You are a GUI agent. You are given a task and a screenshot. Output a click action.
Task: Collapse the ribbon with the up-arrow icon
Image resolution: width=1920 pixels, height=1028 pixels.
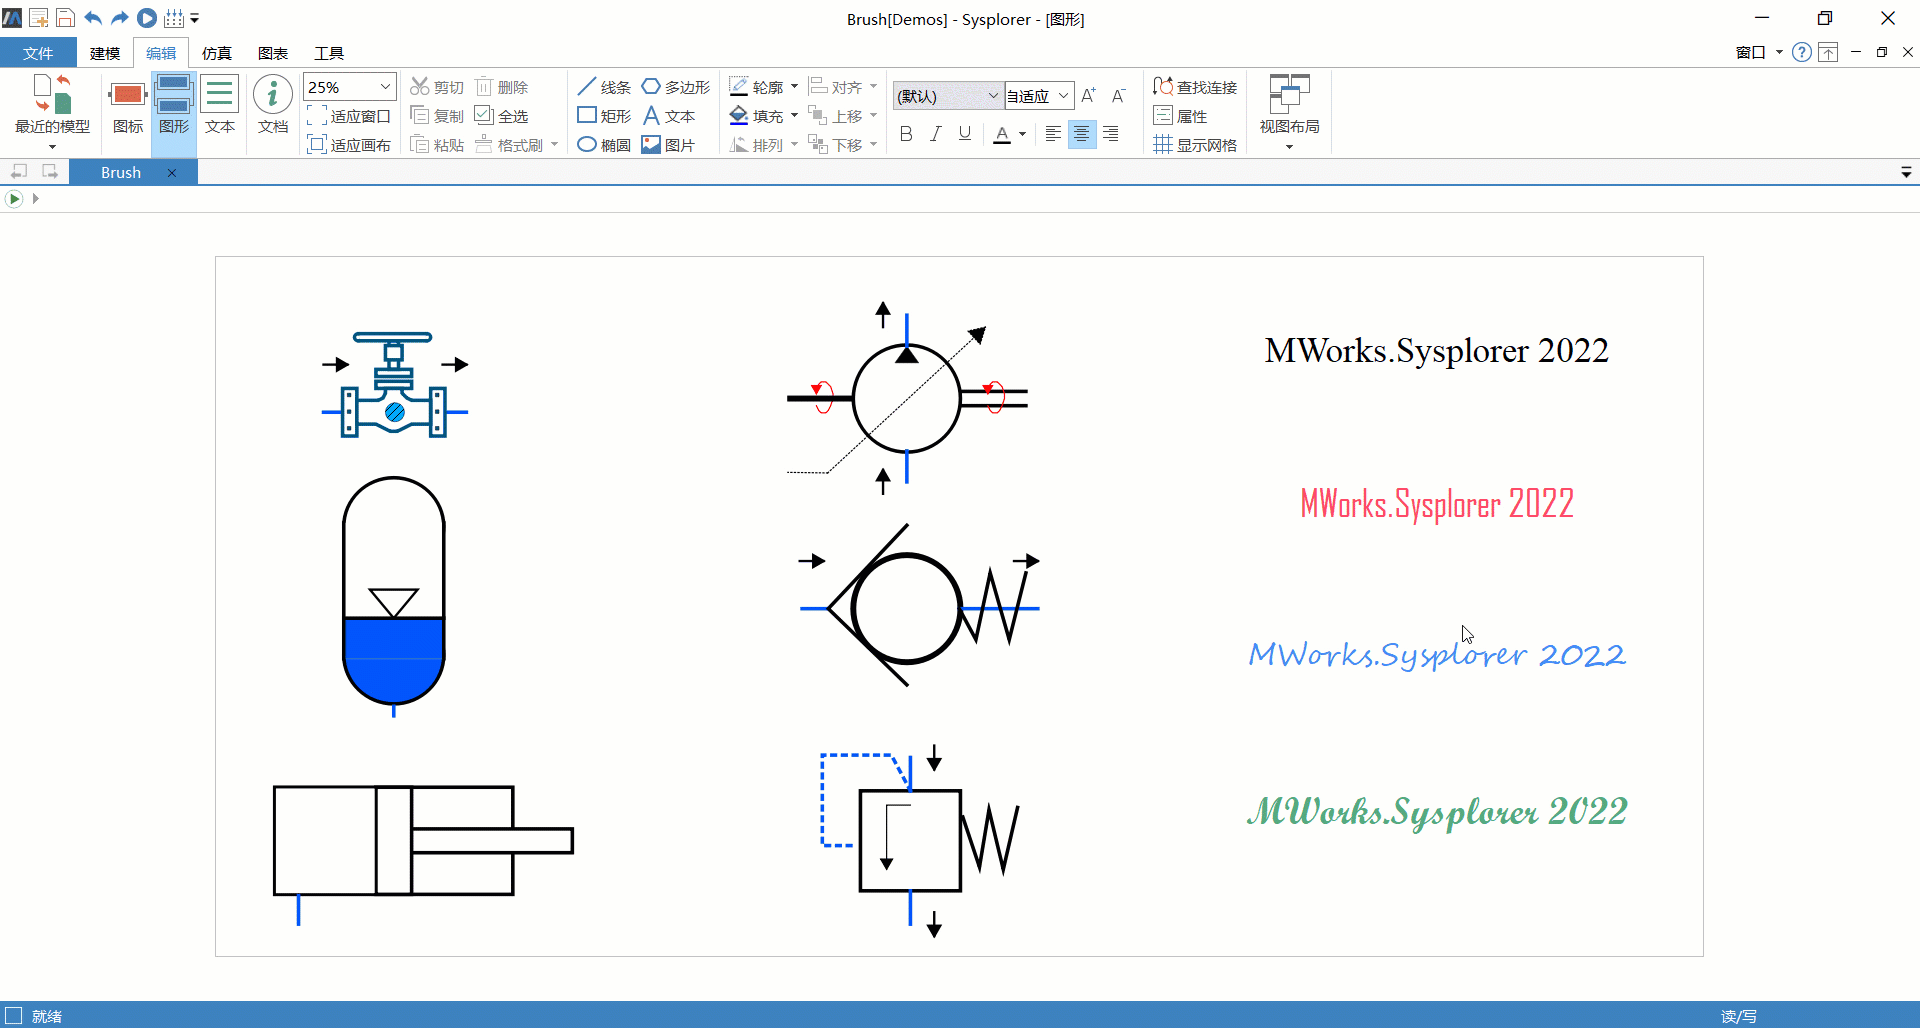[1828, 53]
